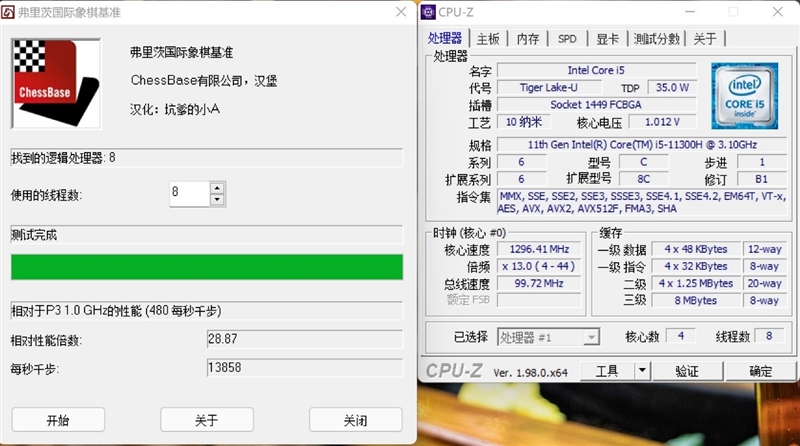The height and width of the screenshot is (446, 800).
Task: Click the L2 cache 4 x 1.25 MBytes value
Action: pyautogui.click(x=696, y=283)
